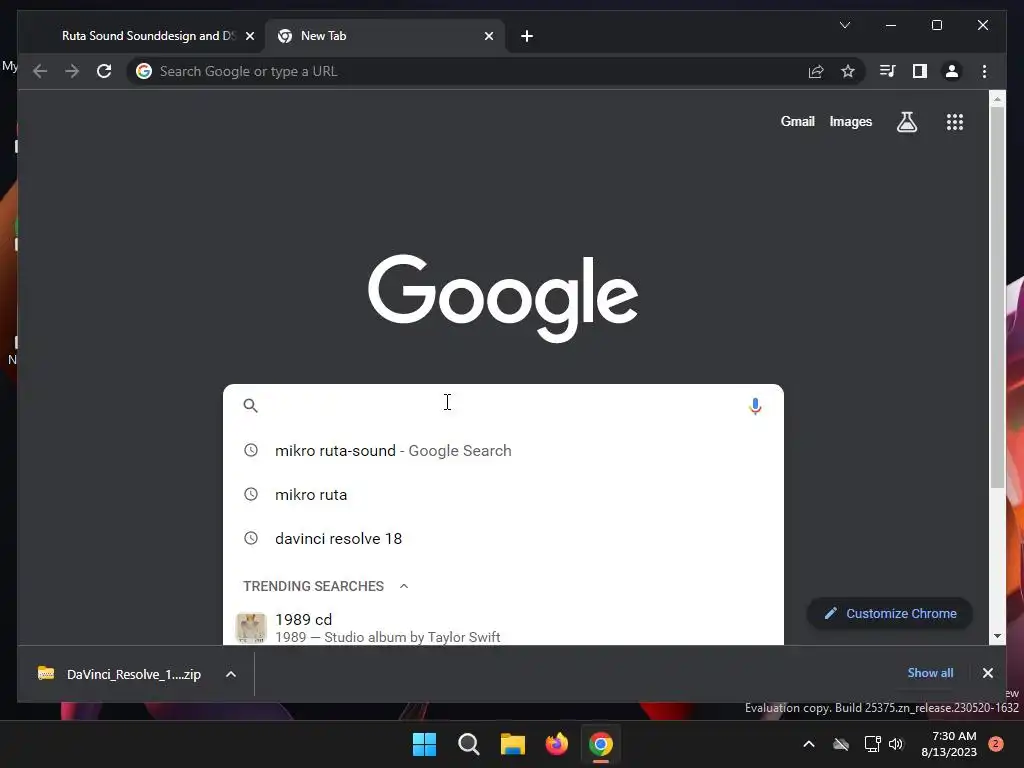Open the volume speaker tray icon
1024x768 pixels.
pos(896,744)
